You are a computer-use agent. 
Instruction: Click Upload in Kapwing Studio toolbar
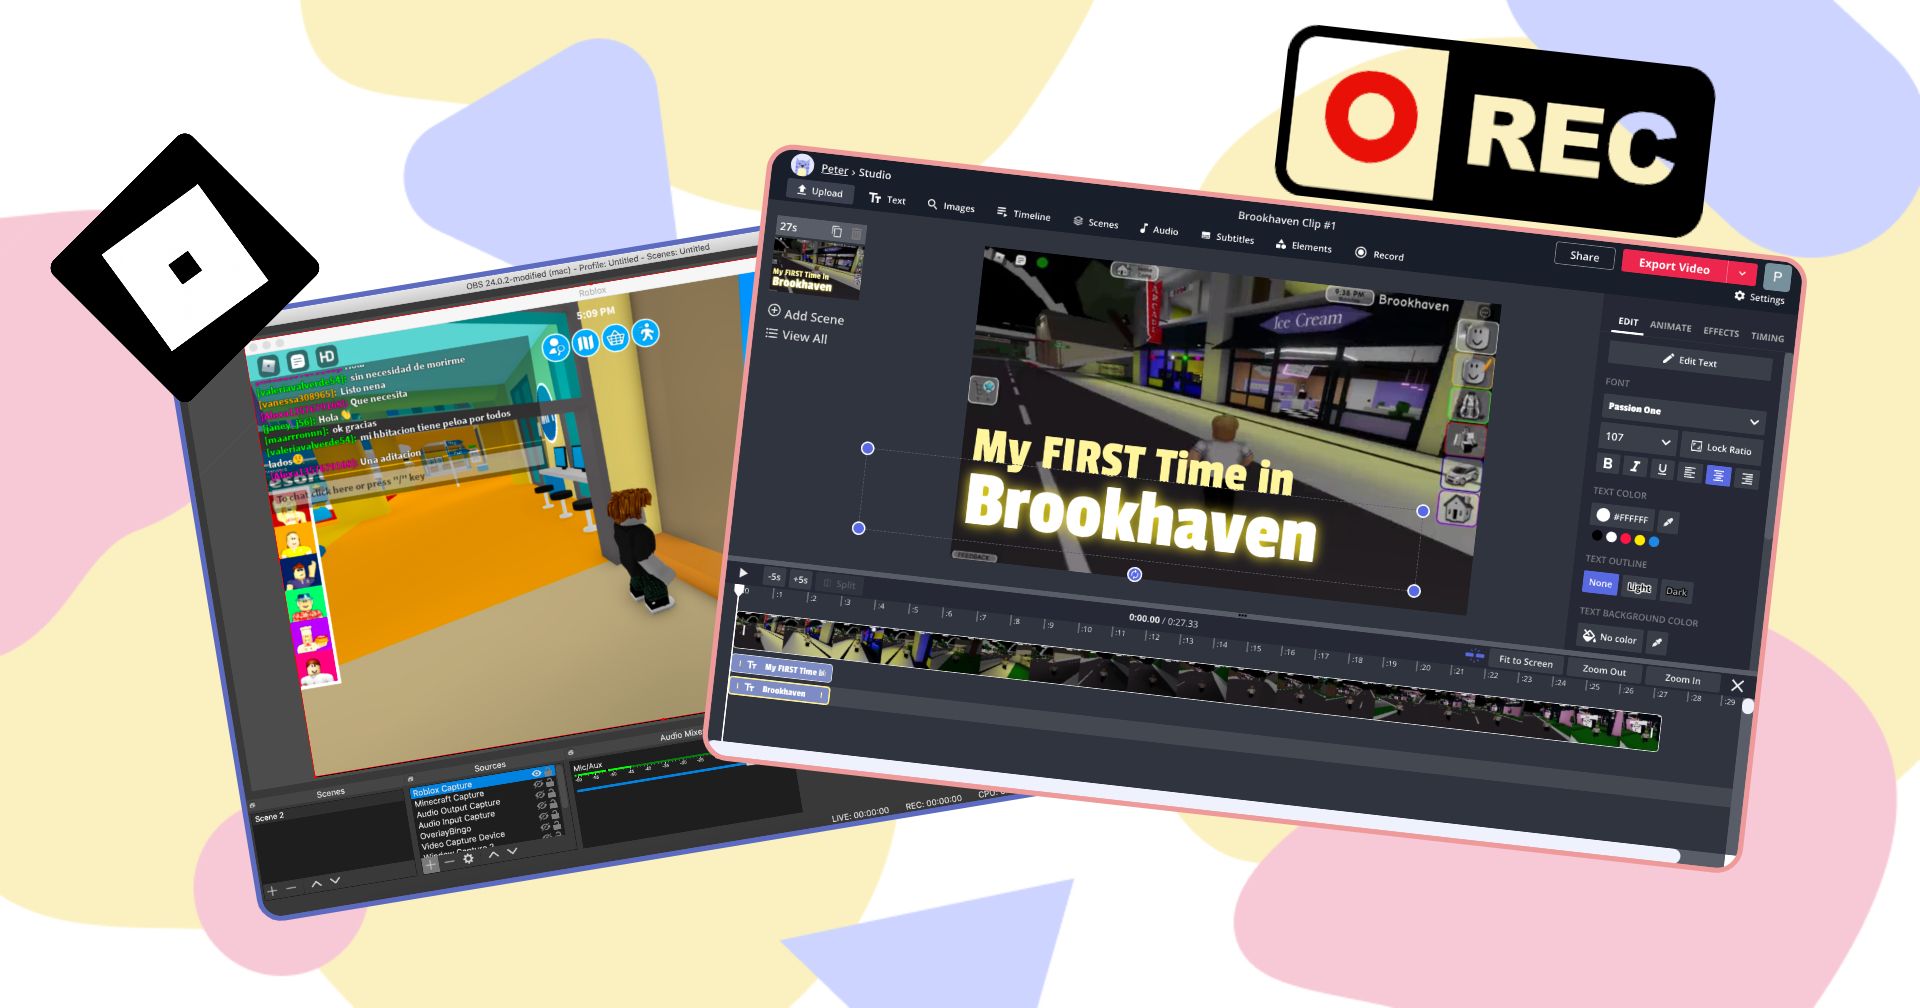820,191
